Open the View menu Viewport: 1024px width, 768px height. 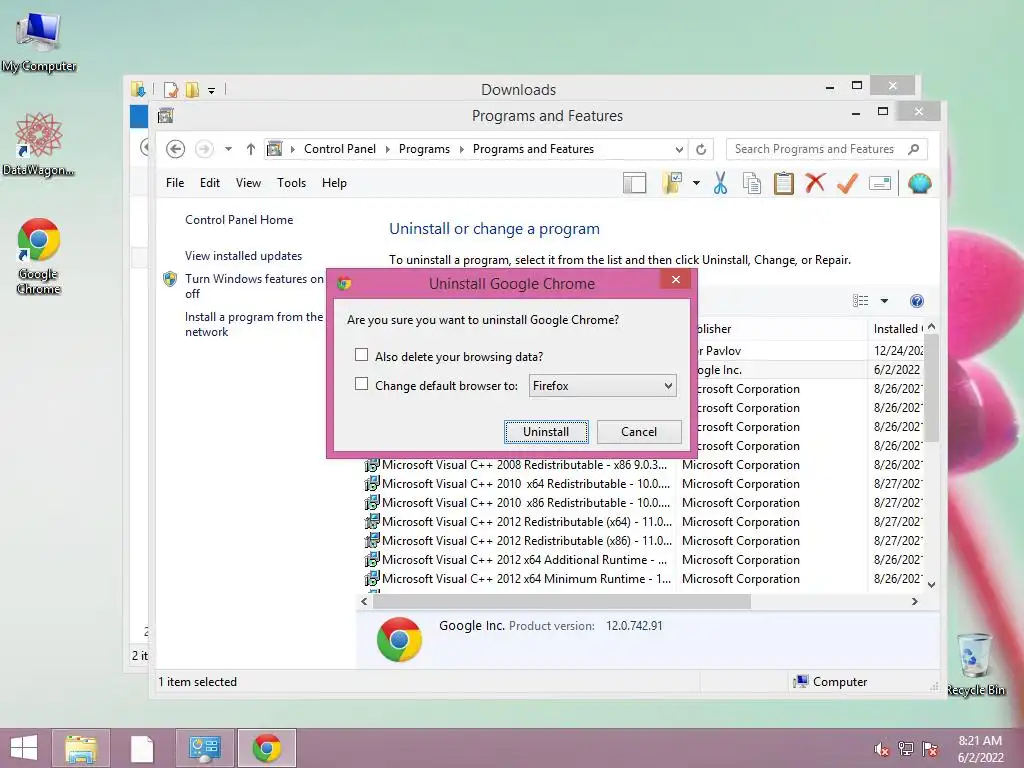click(x=248, y=183)
